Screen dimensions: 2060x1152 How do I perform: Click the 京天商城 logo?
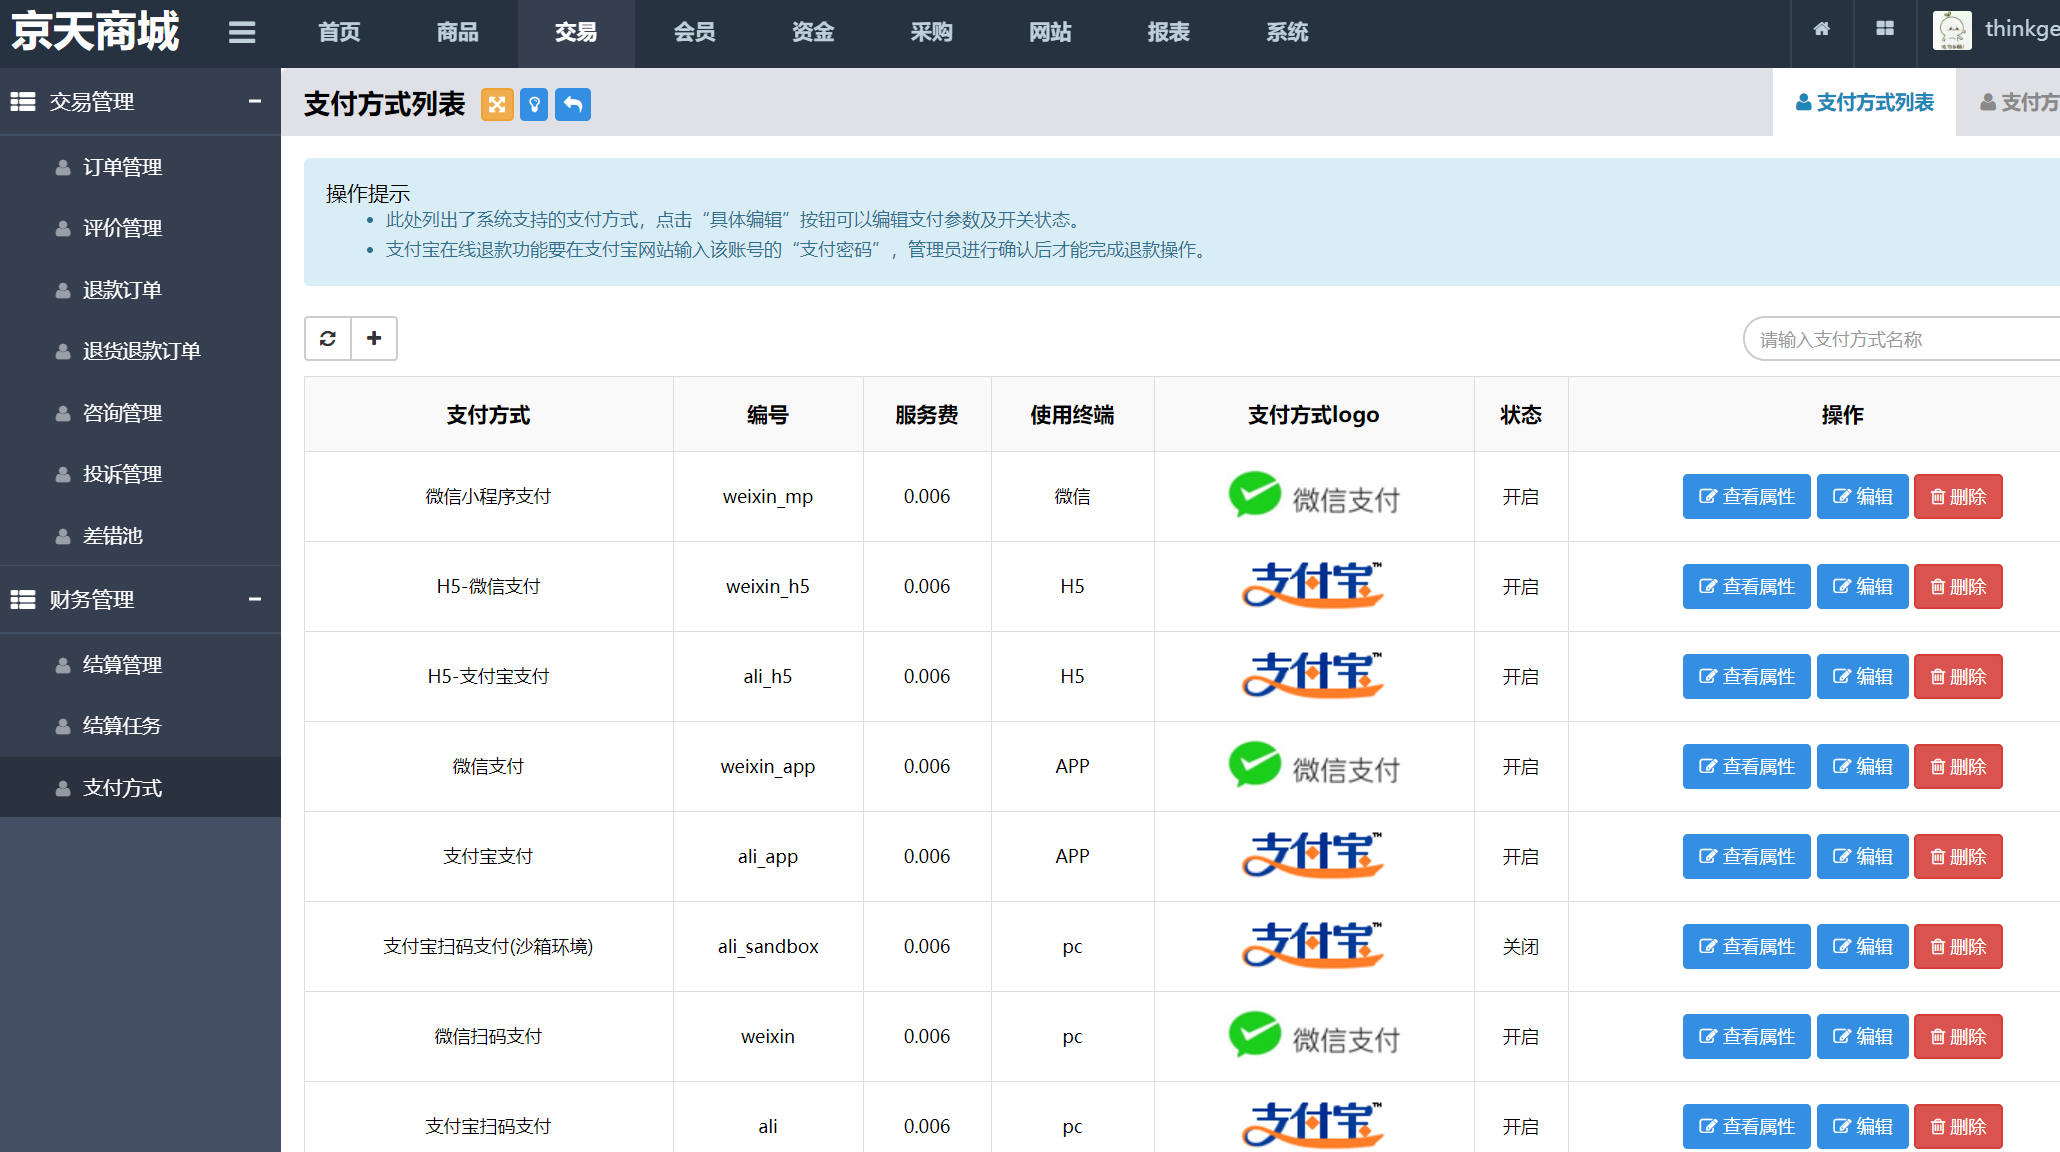point(95,31)
